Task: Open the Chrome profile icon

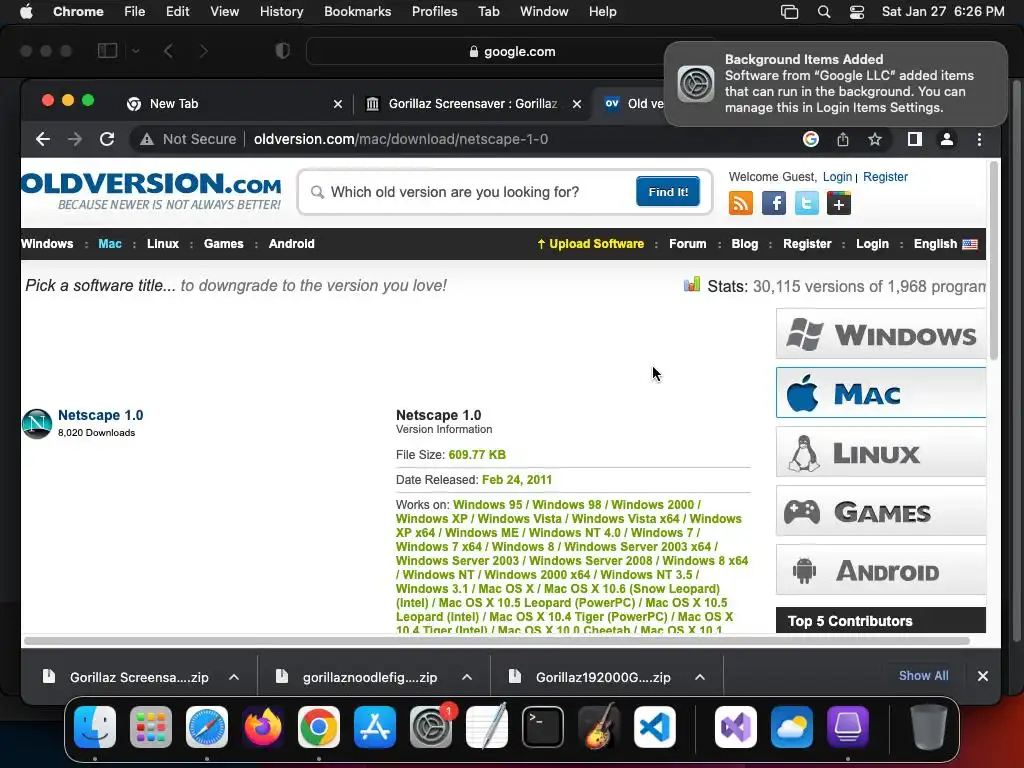Action: pyautogui.click(x=946, y=139)
